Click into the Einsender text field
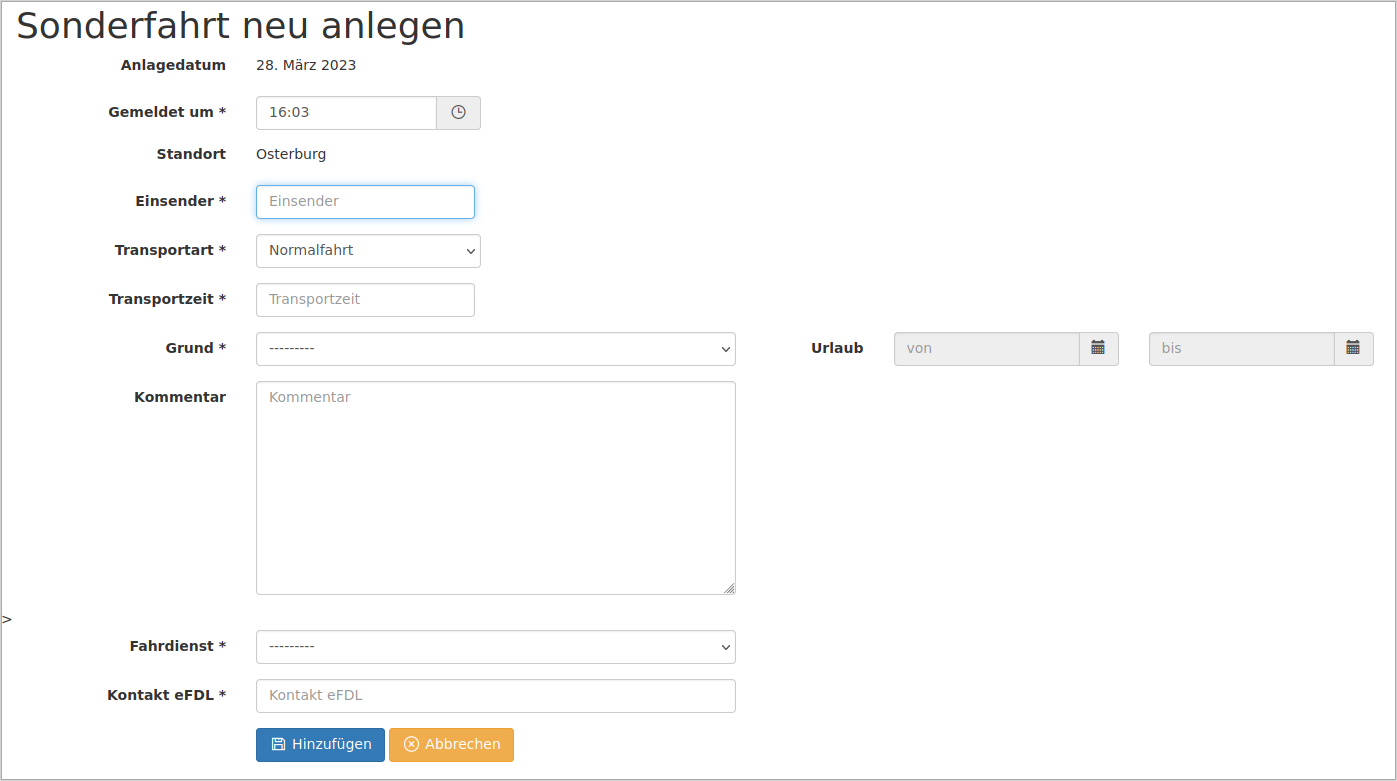This screenshot has height=781, width=1397. tap(365, 202)
